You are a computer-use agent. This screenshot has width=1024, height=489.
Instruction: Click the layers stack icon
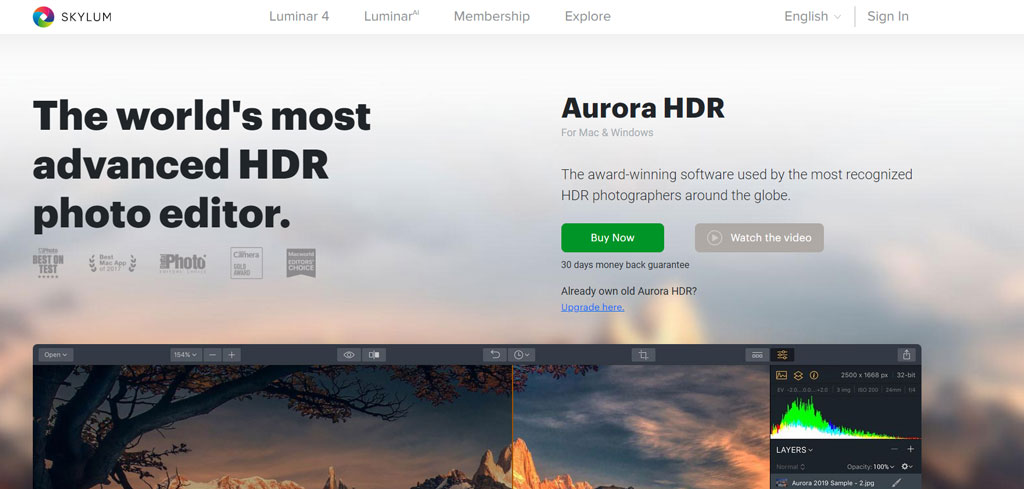798,375
